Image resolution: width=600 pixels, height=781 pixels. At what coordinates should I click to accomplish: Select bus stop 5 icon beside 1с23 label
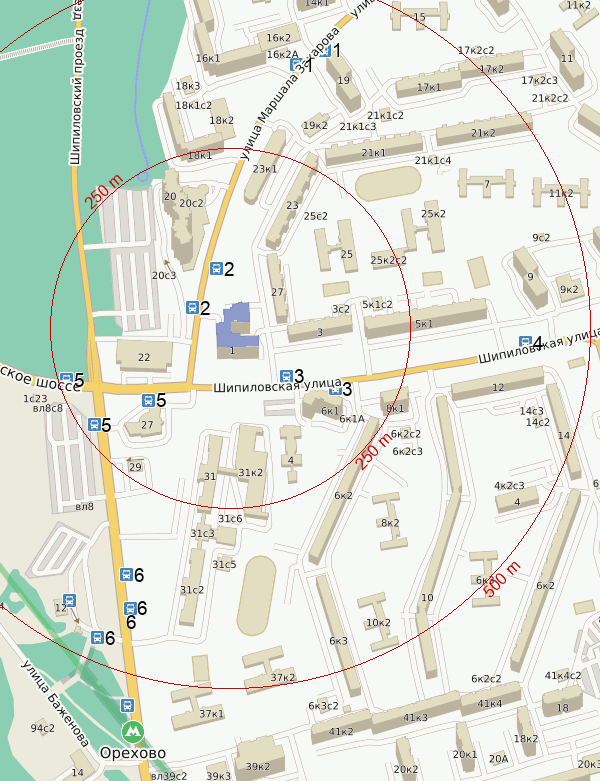point(66,378)
